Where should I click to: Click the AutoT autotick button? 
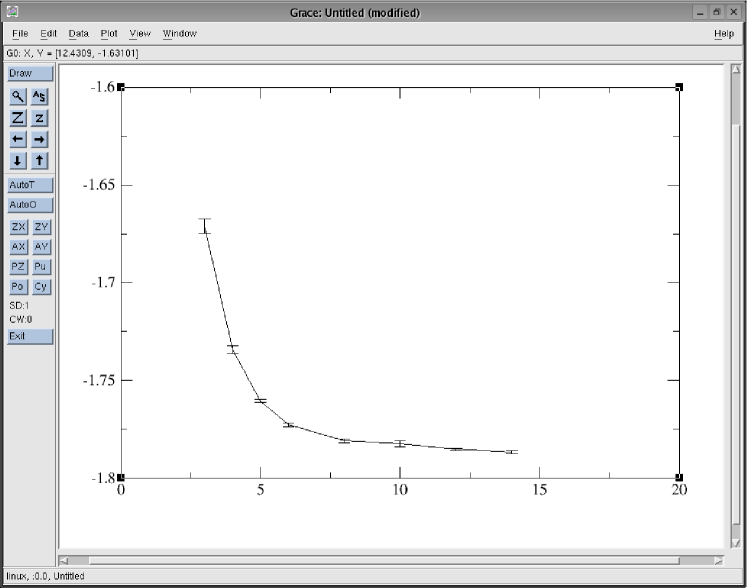(x=30, y=185)
